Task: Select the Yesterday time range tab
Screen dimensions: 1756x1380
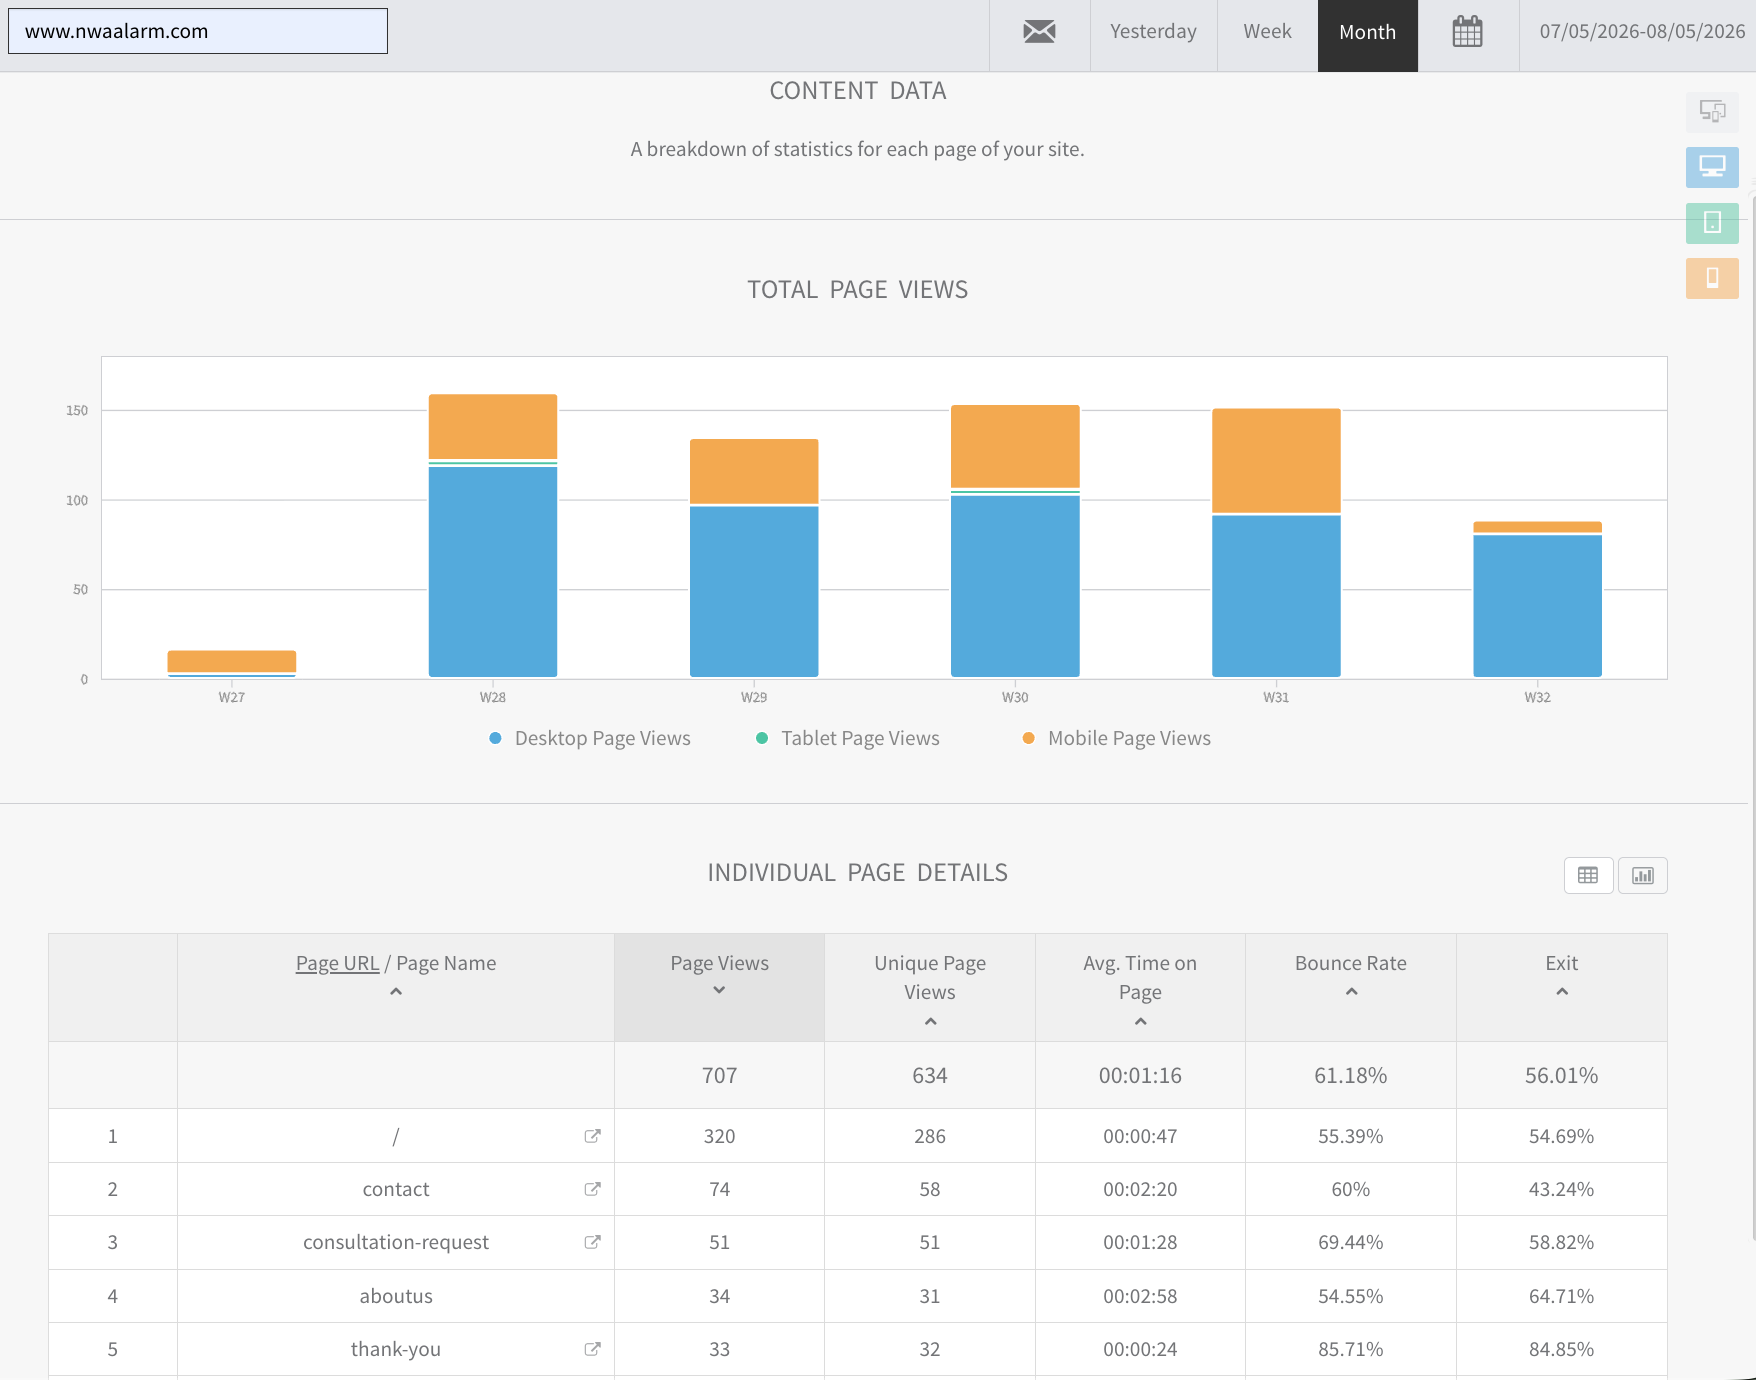Action: (1153, 32)
